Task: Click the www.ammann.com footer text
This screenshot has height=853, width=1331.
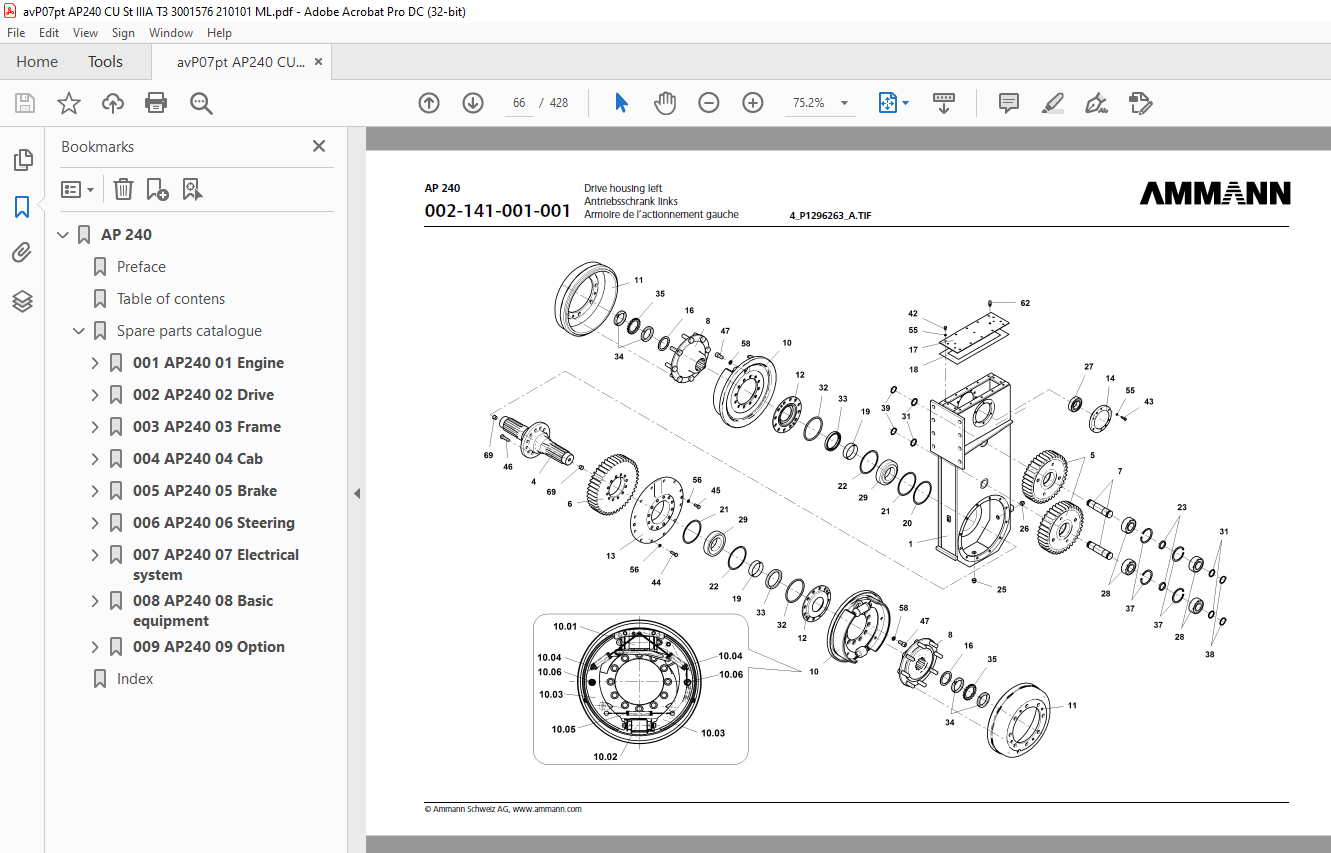Action: 547,809
